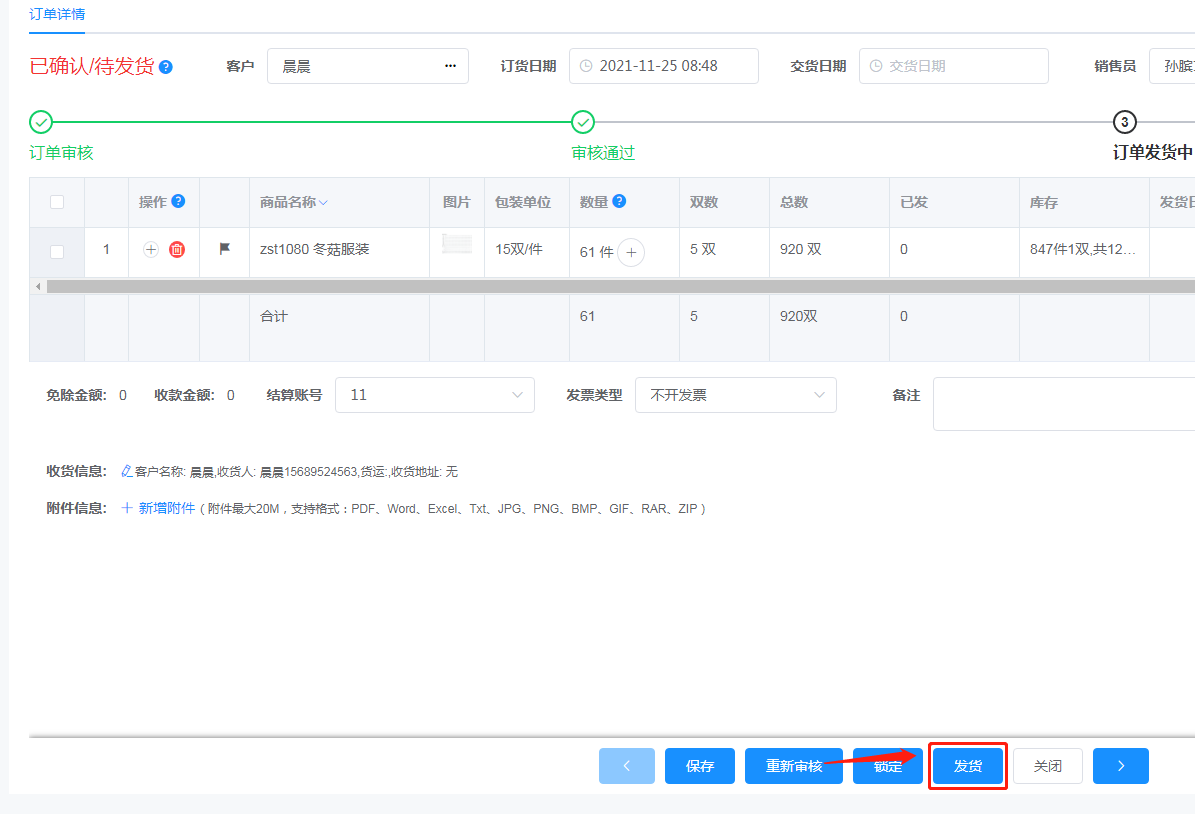The width and height of the screenshot is (1195, 814).
Task: Sort by the 商品名称 column chevron
Action: pyautogui.click(x=323, y=203)
